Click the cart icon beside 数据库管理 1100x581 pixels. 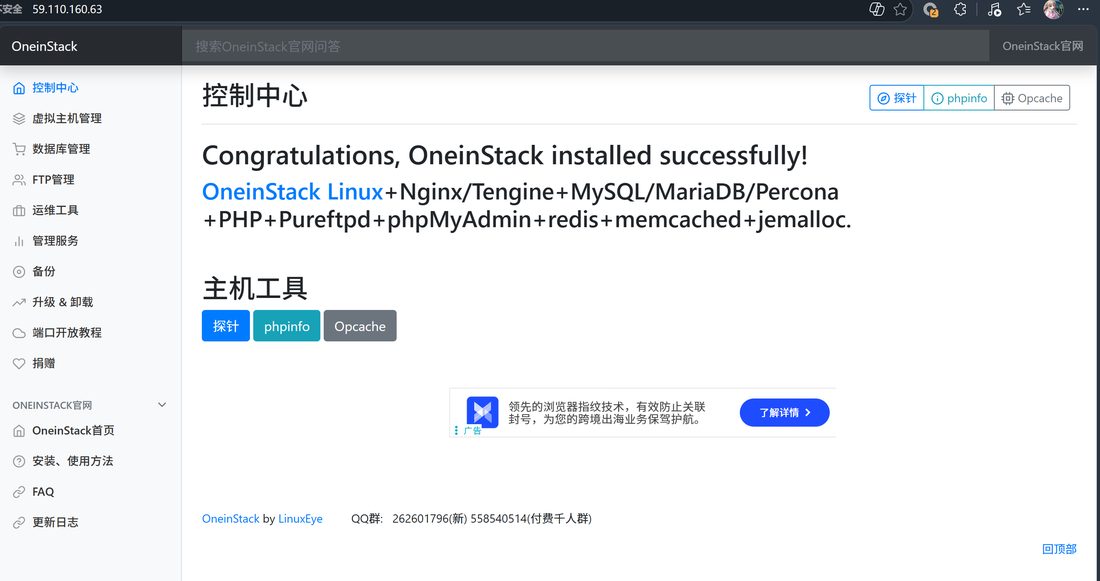[19, 149]
